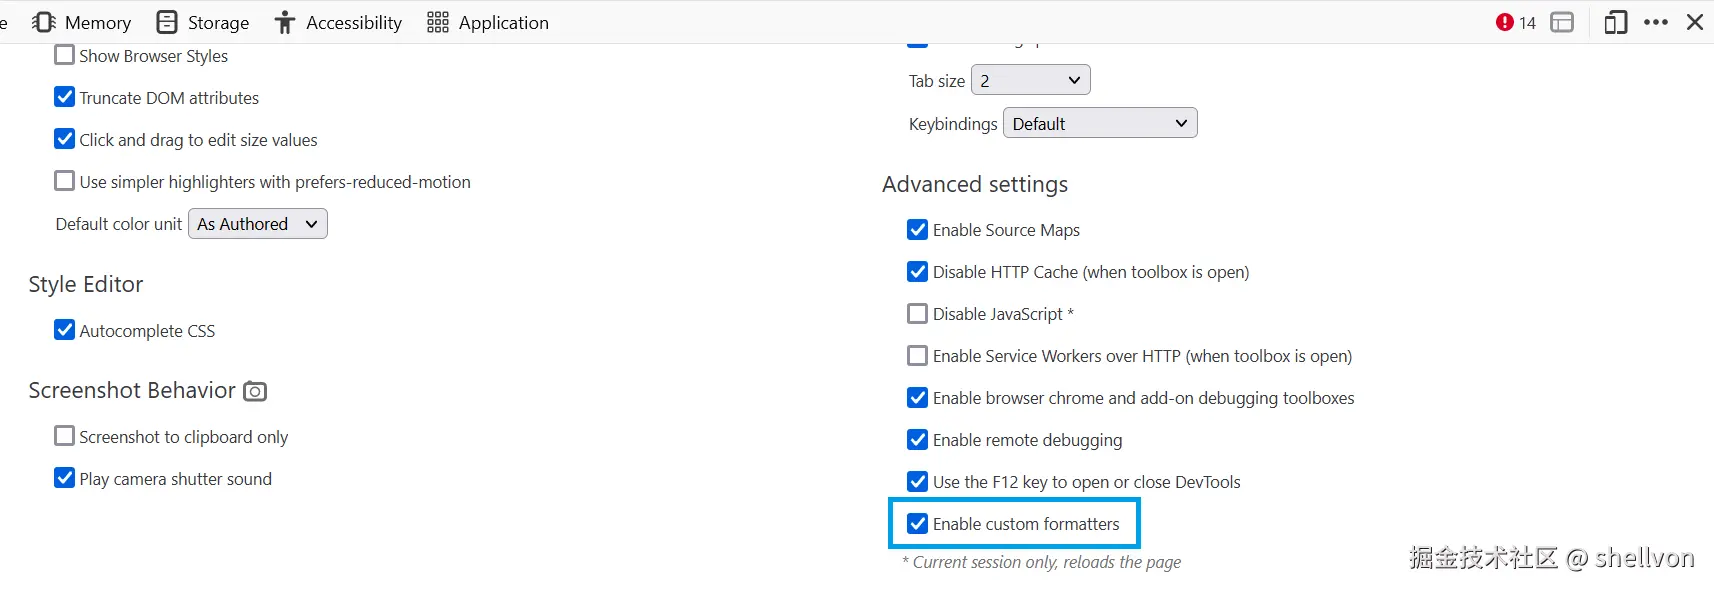
Task: Click the Accessibility person icon
Action: click(x=285, y=22)
